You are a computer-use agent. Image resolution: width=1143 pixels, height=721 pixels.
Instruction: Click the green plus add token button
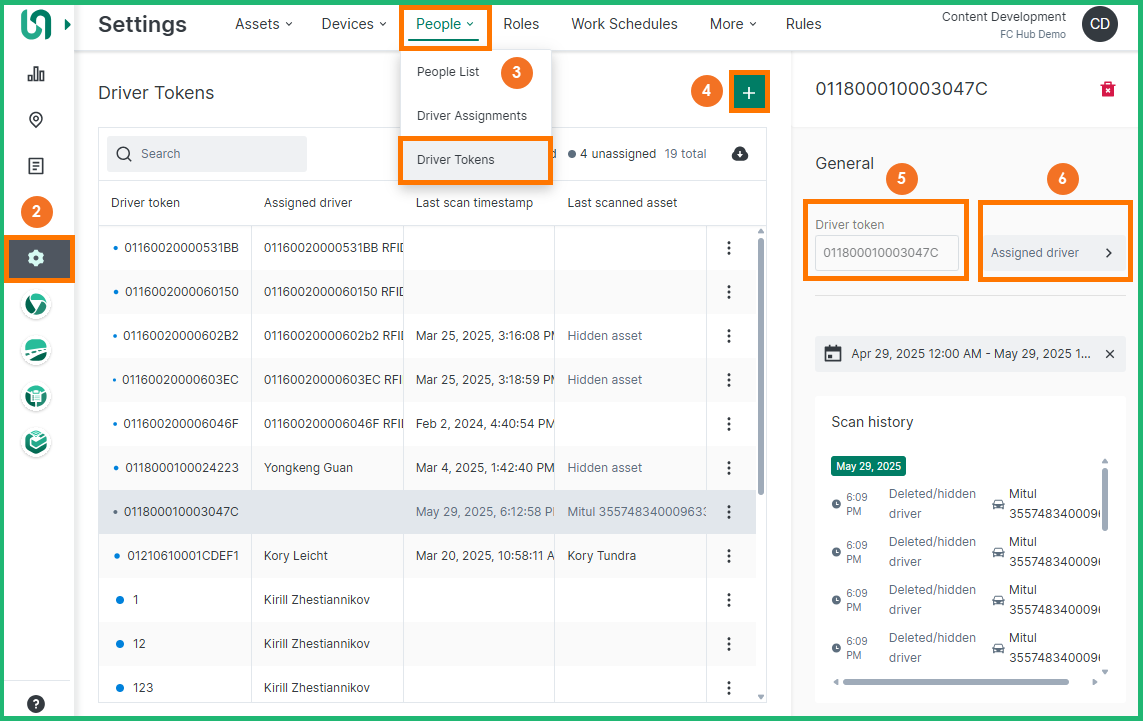[749, 93]
